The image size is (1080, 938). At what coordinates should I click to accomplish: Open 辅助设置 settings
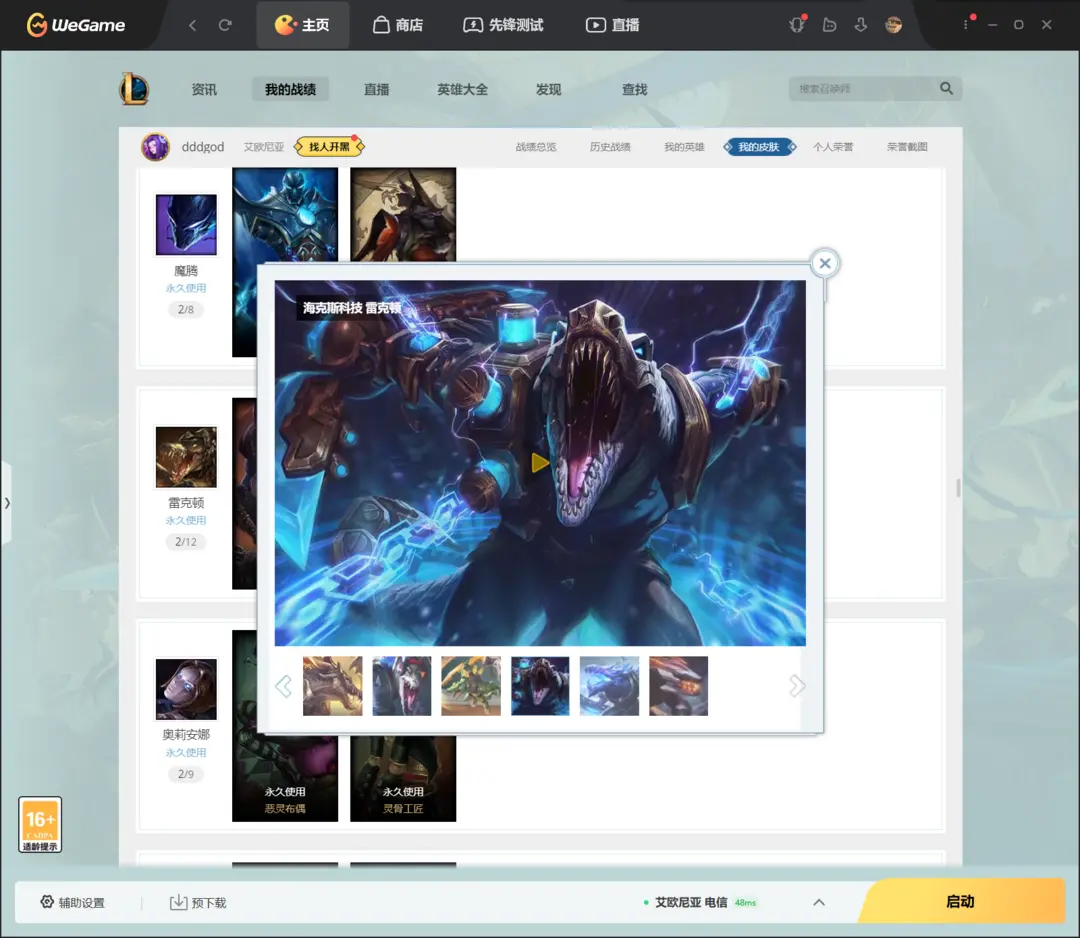pyautogui.click(x=72, y=902)
